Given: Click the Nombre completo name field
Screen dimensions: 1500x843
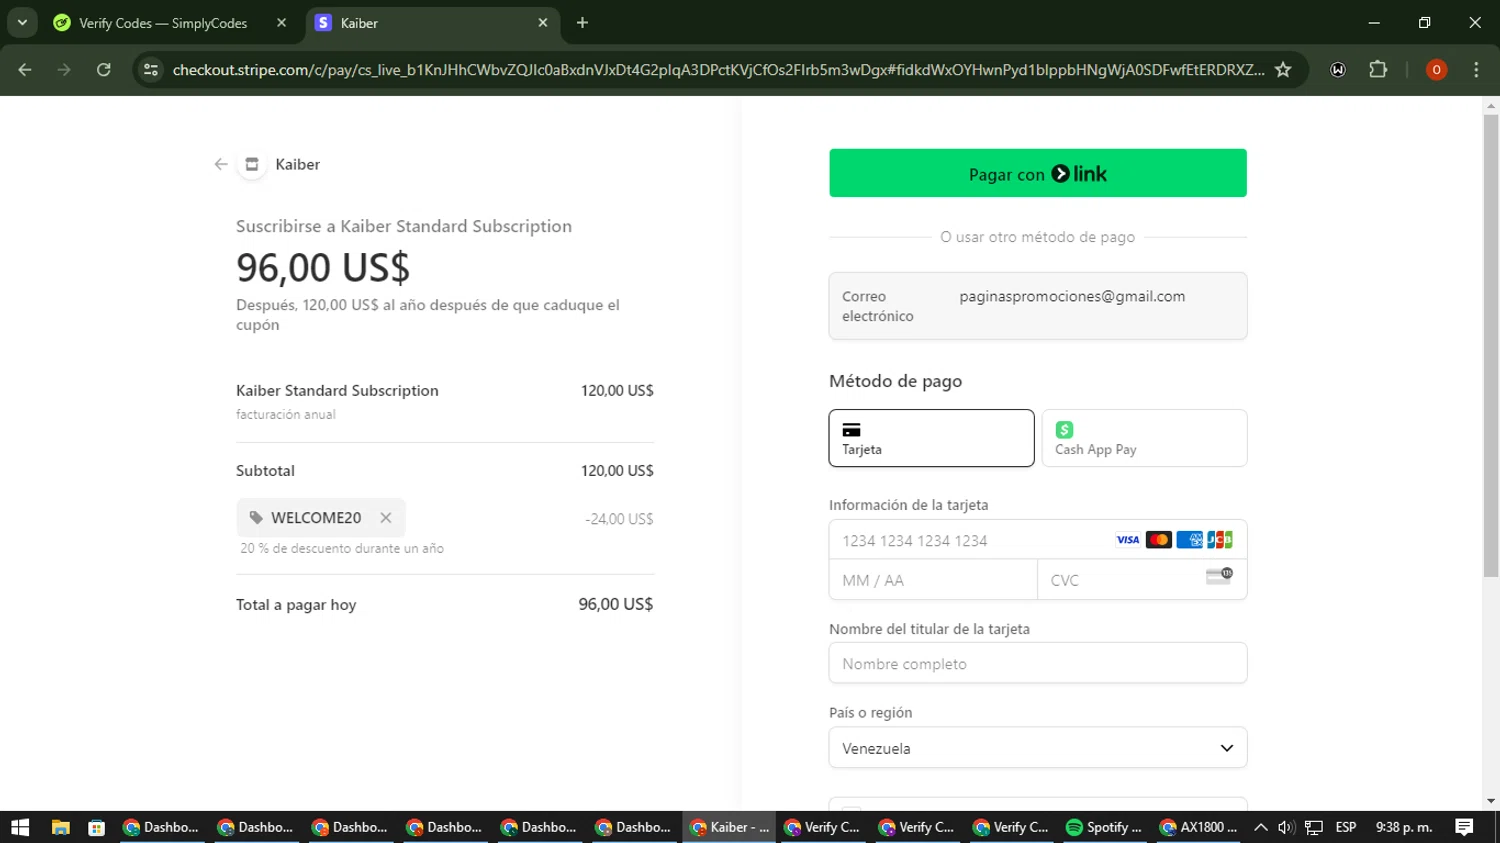Looking at the screenshot, I should pos(1038,664).
